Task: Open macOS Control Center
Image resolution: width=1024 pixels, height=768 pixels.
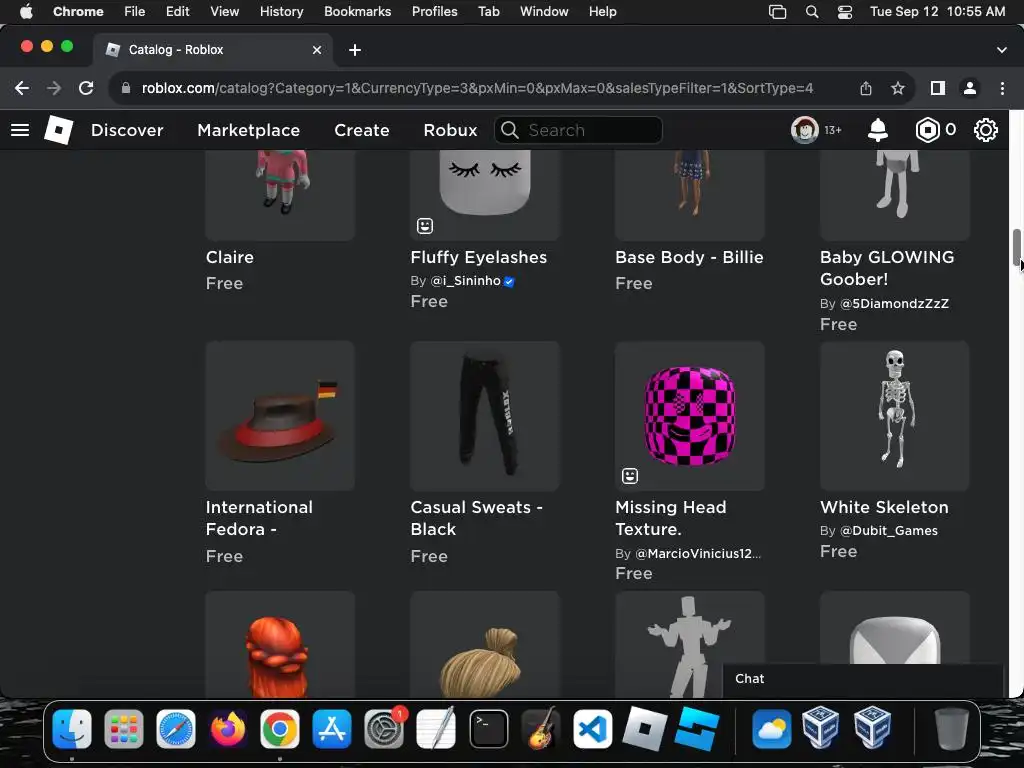Action: pos(844,12)
